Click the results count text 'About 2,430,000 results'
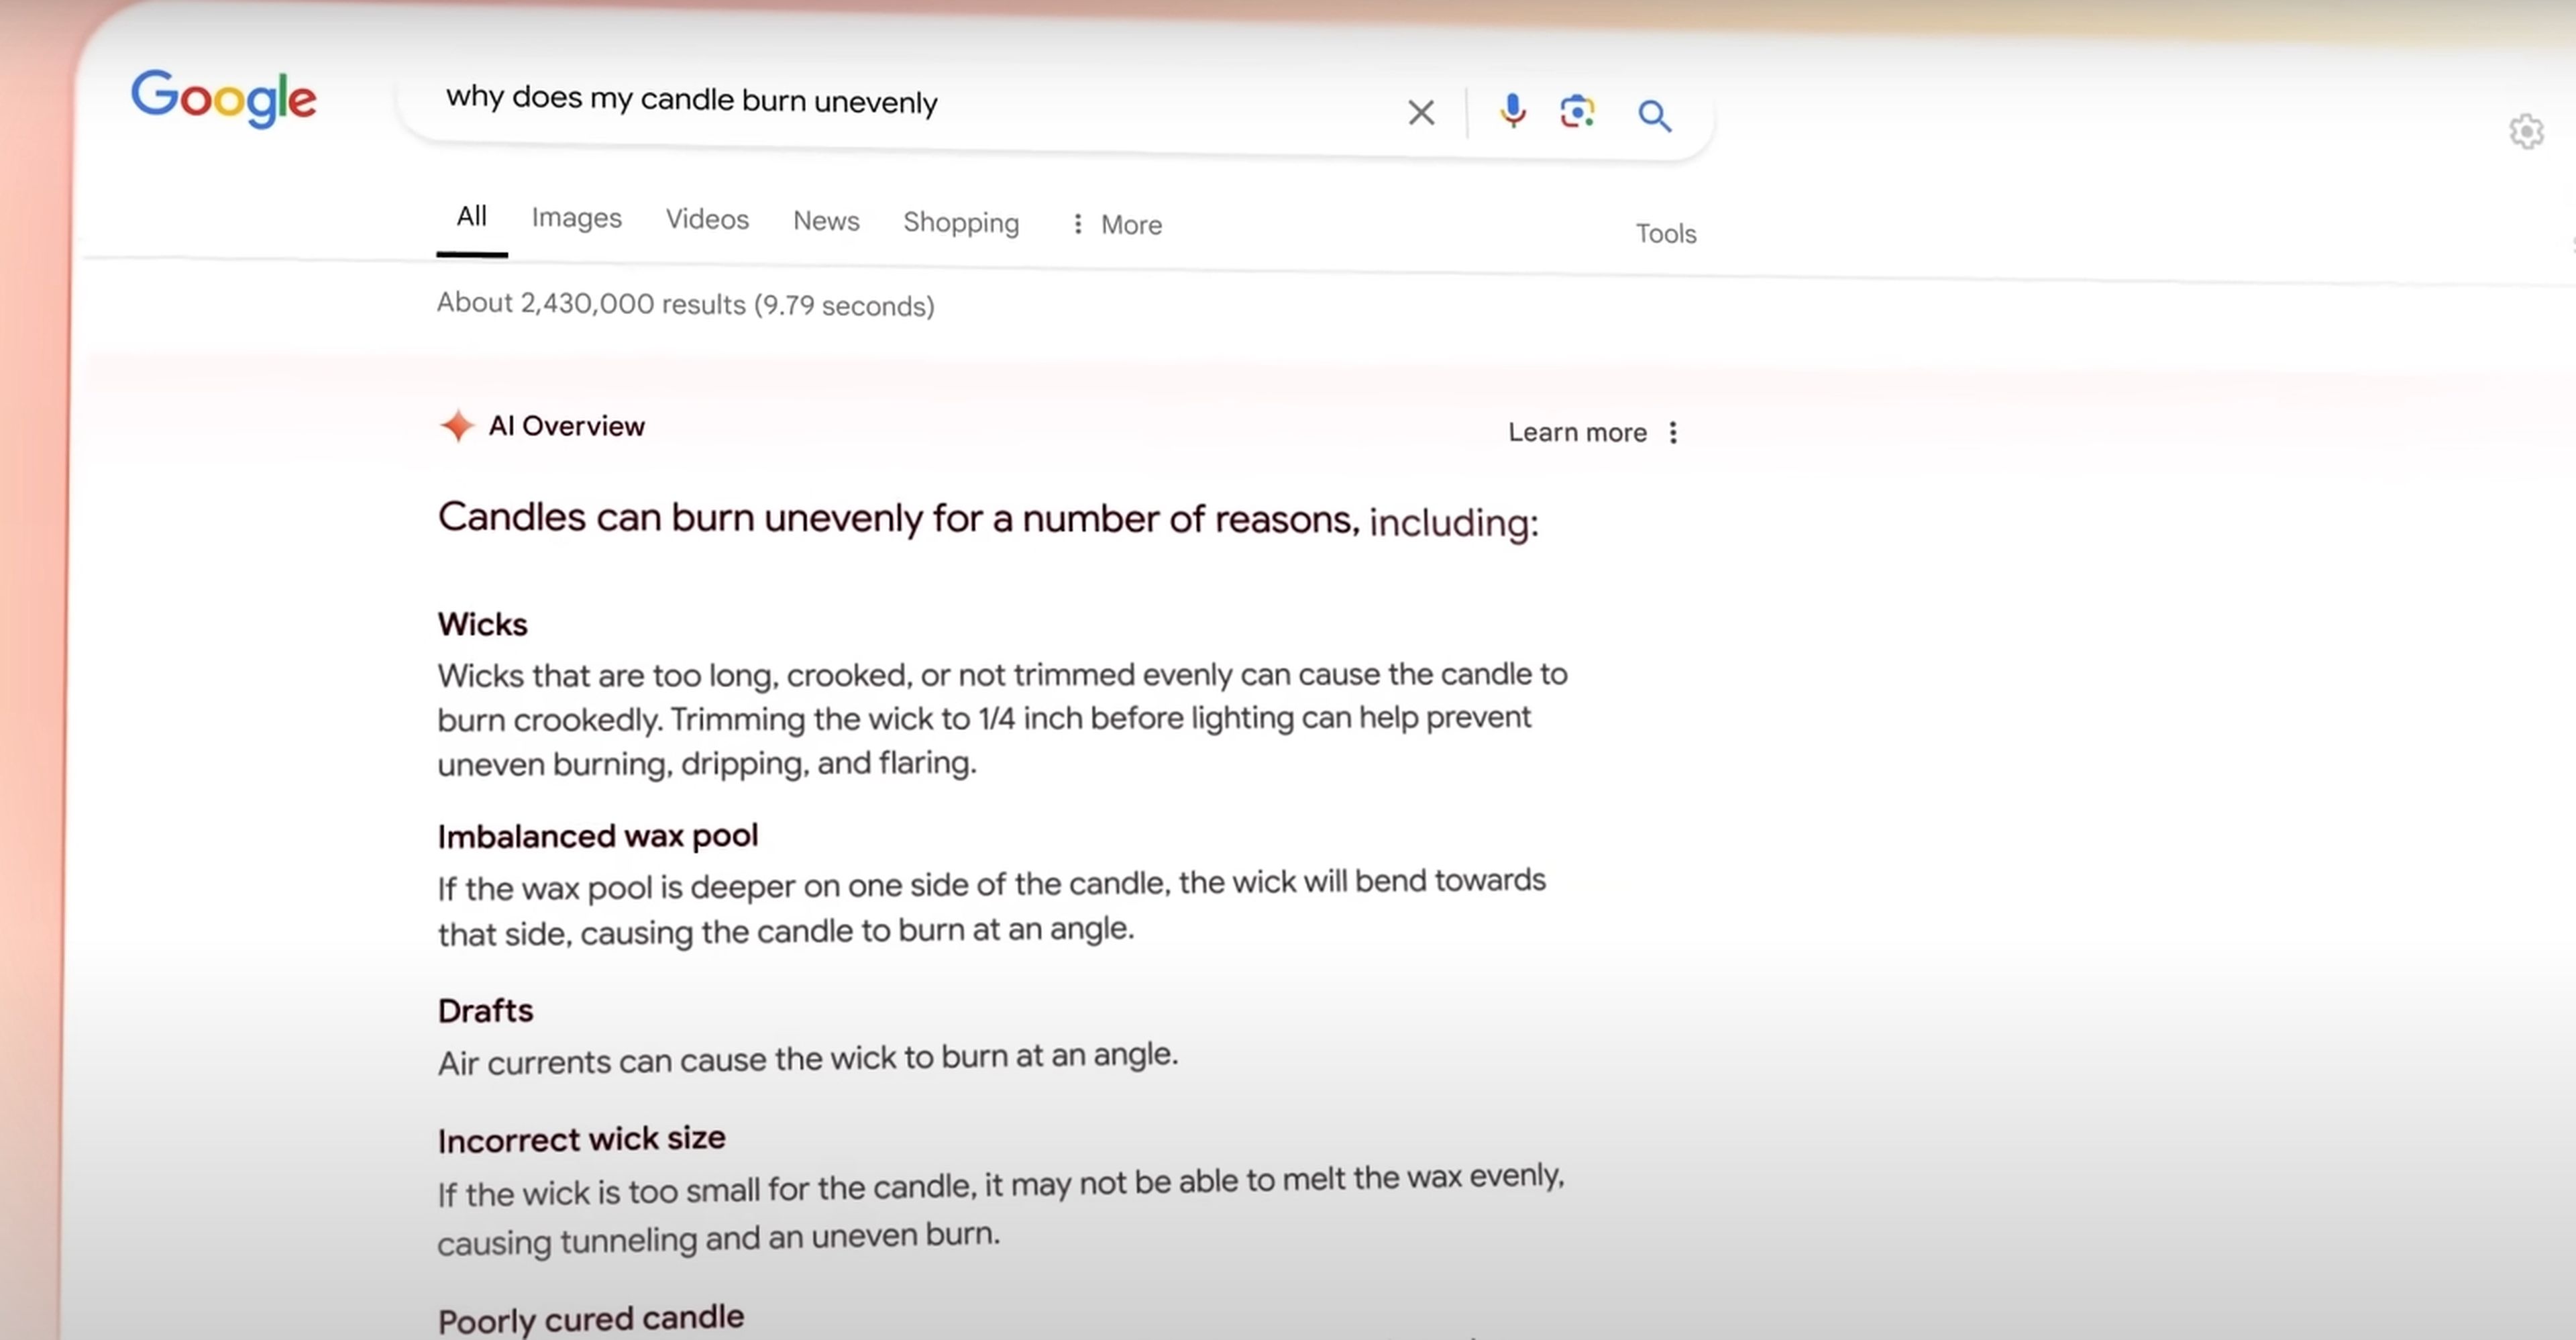This screenshot has width=2576, height=1340. [x=591, y=303]
